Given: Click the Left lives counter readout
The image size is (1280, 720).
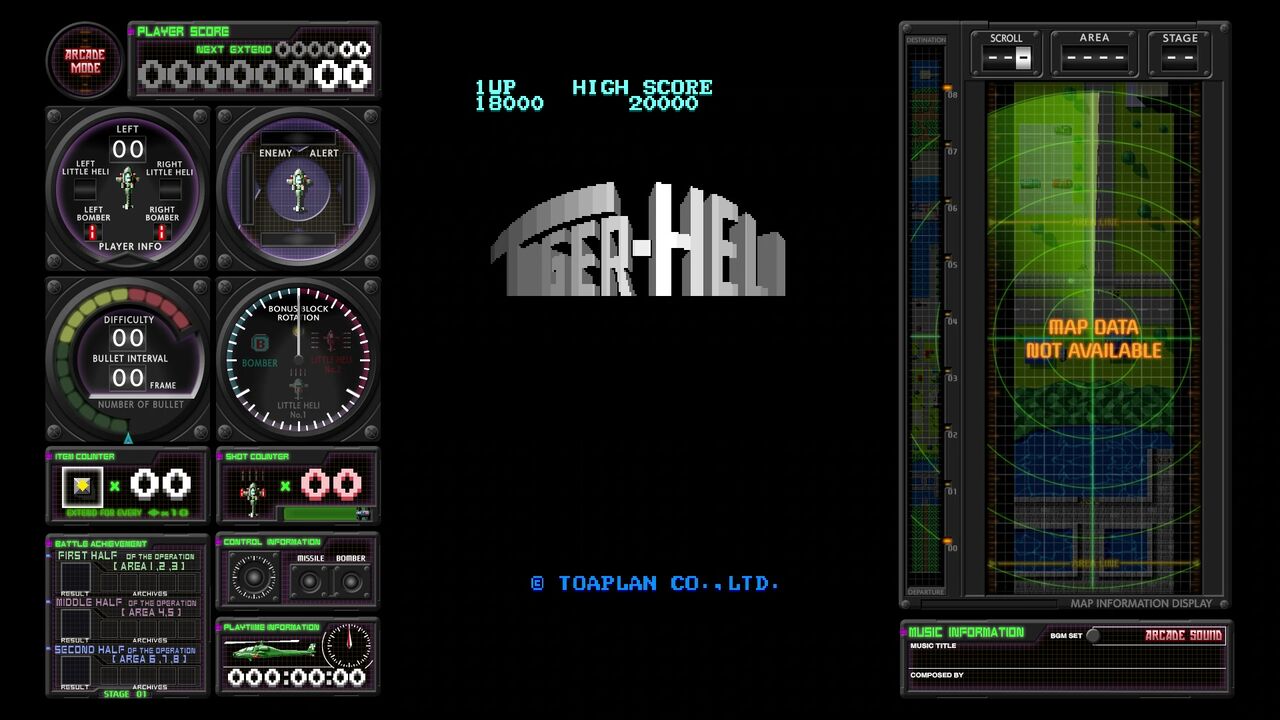Looking at the screenshot, I should pos(128,150).
